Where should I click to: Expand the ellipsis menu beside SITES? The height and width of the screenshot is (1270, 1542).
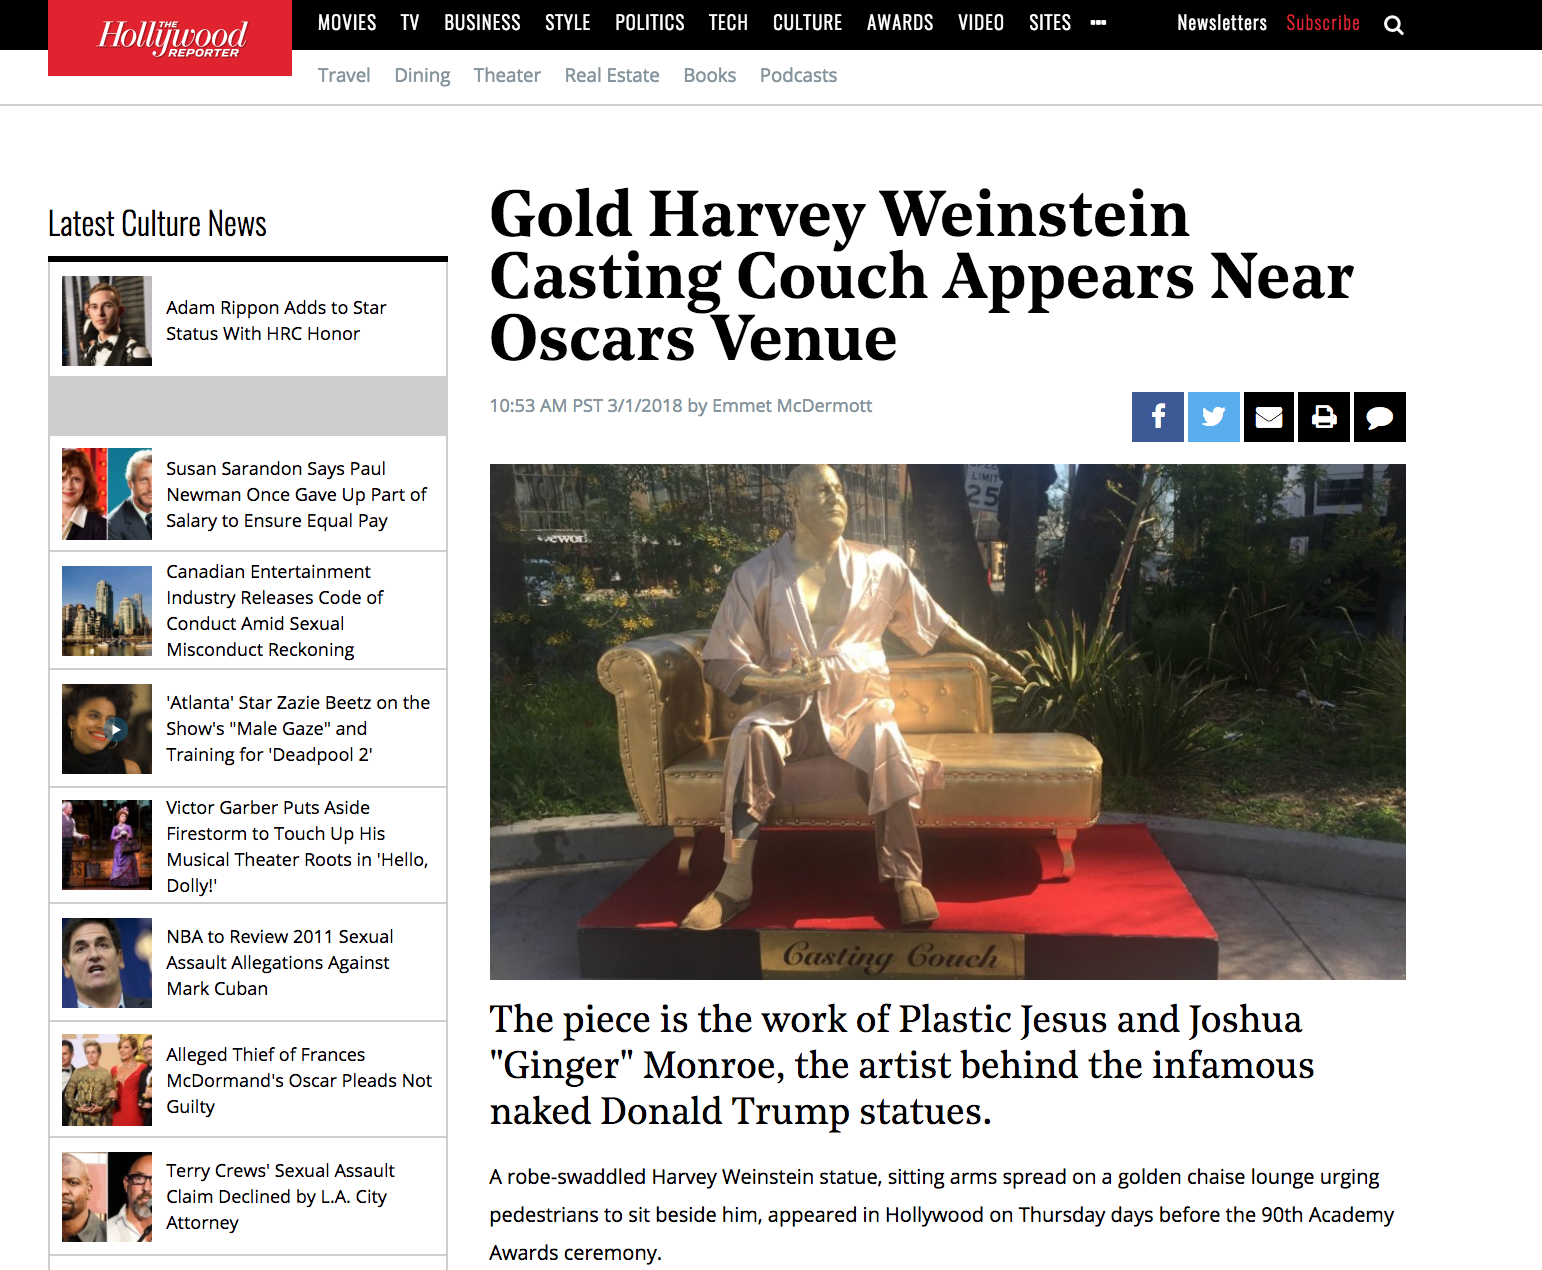[x=1098, y=22]
